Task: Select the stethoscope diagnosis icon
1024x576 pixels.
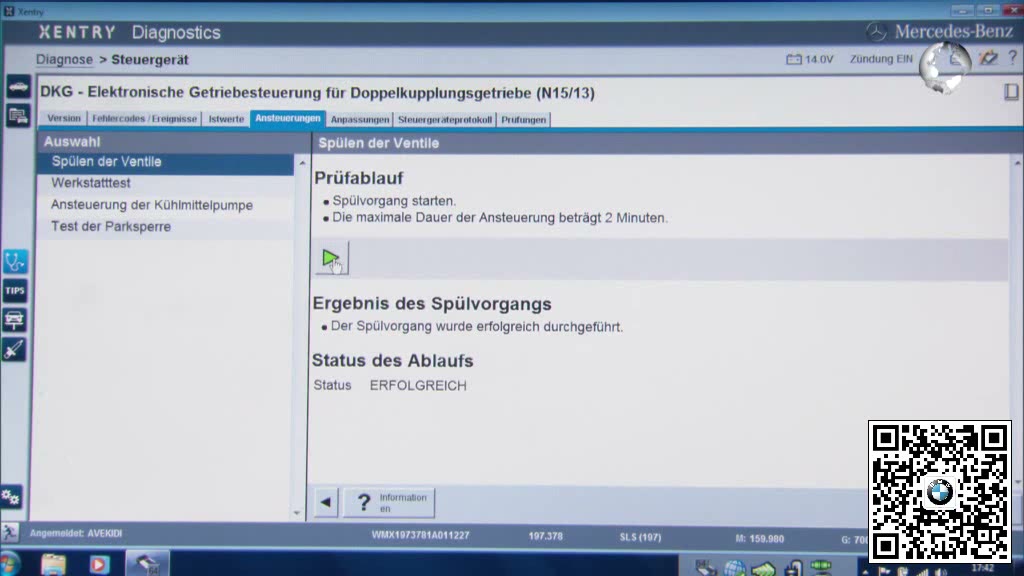Action: (x=15, y=262)
